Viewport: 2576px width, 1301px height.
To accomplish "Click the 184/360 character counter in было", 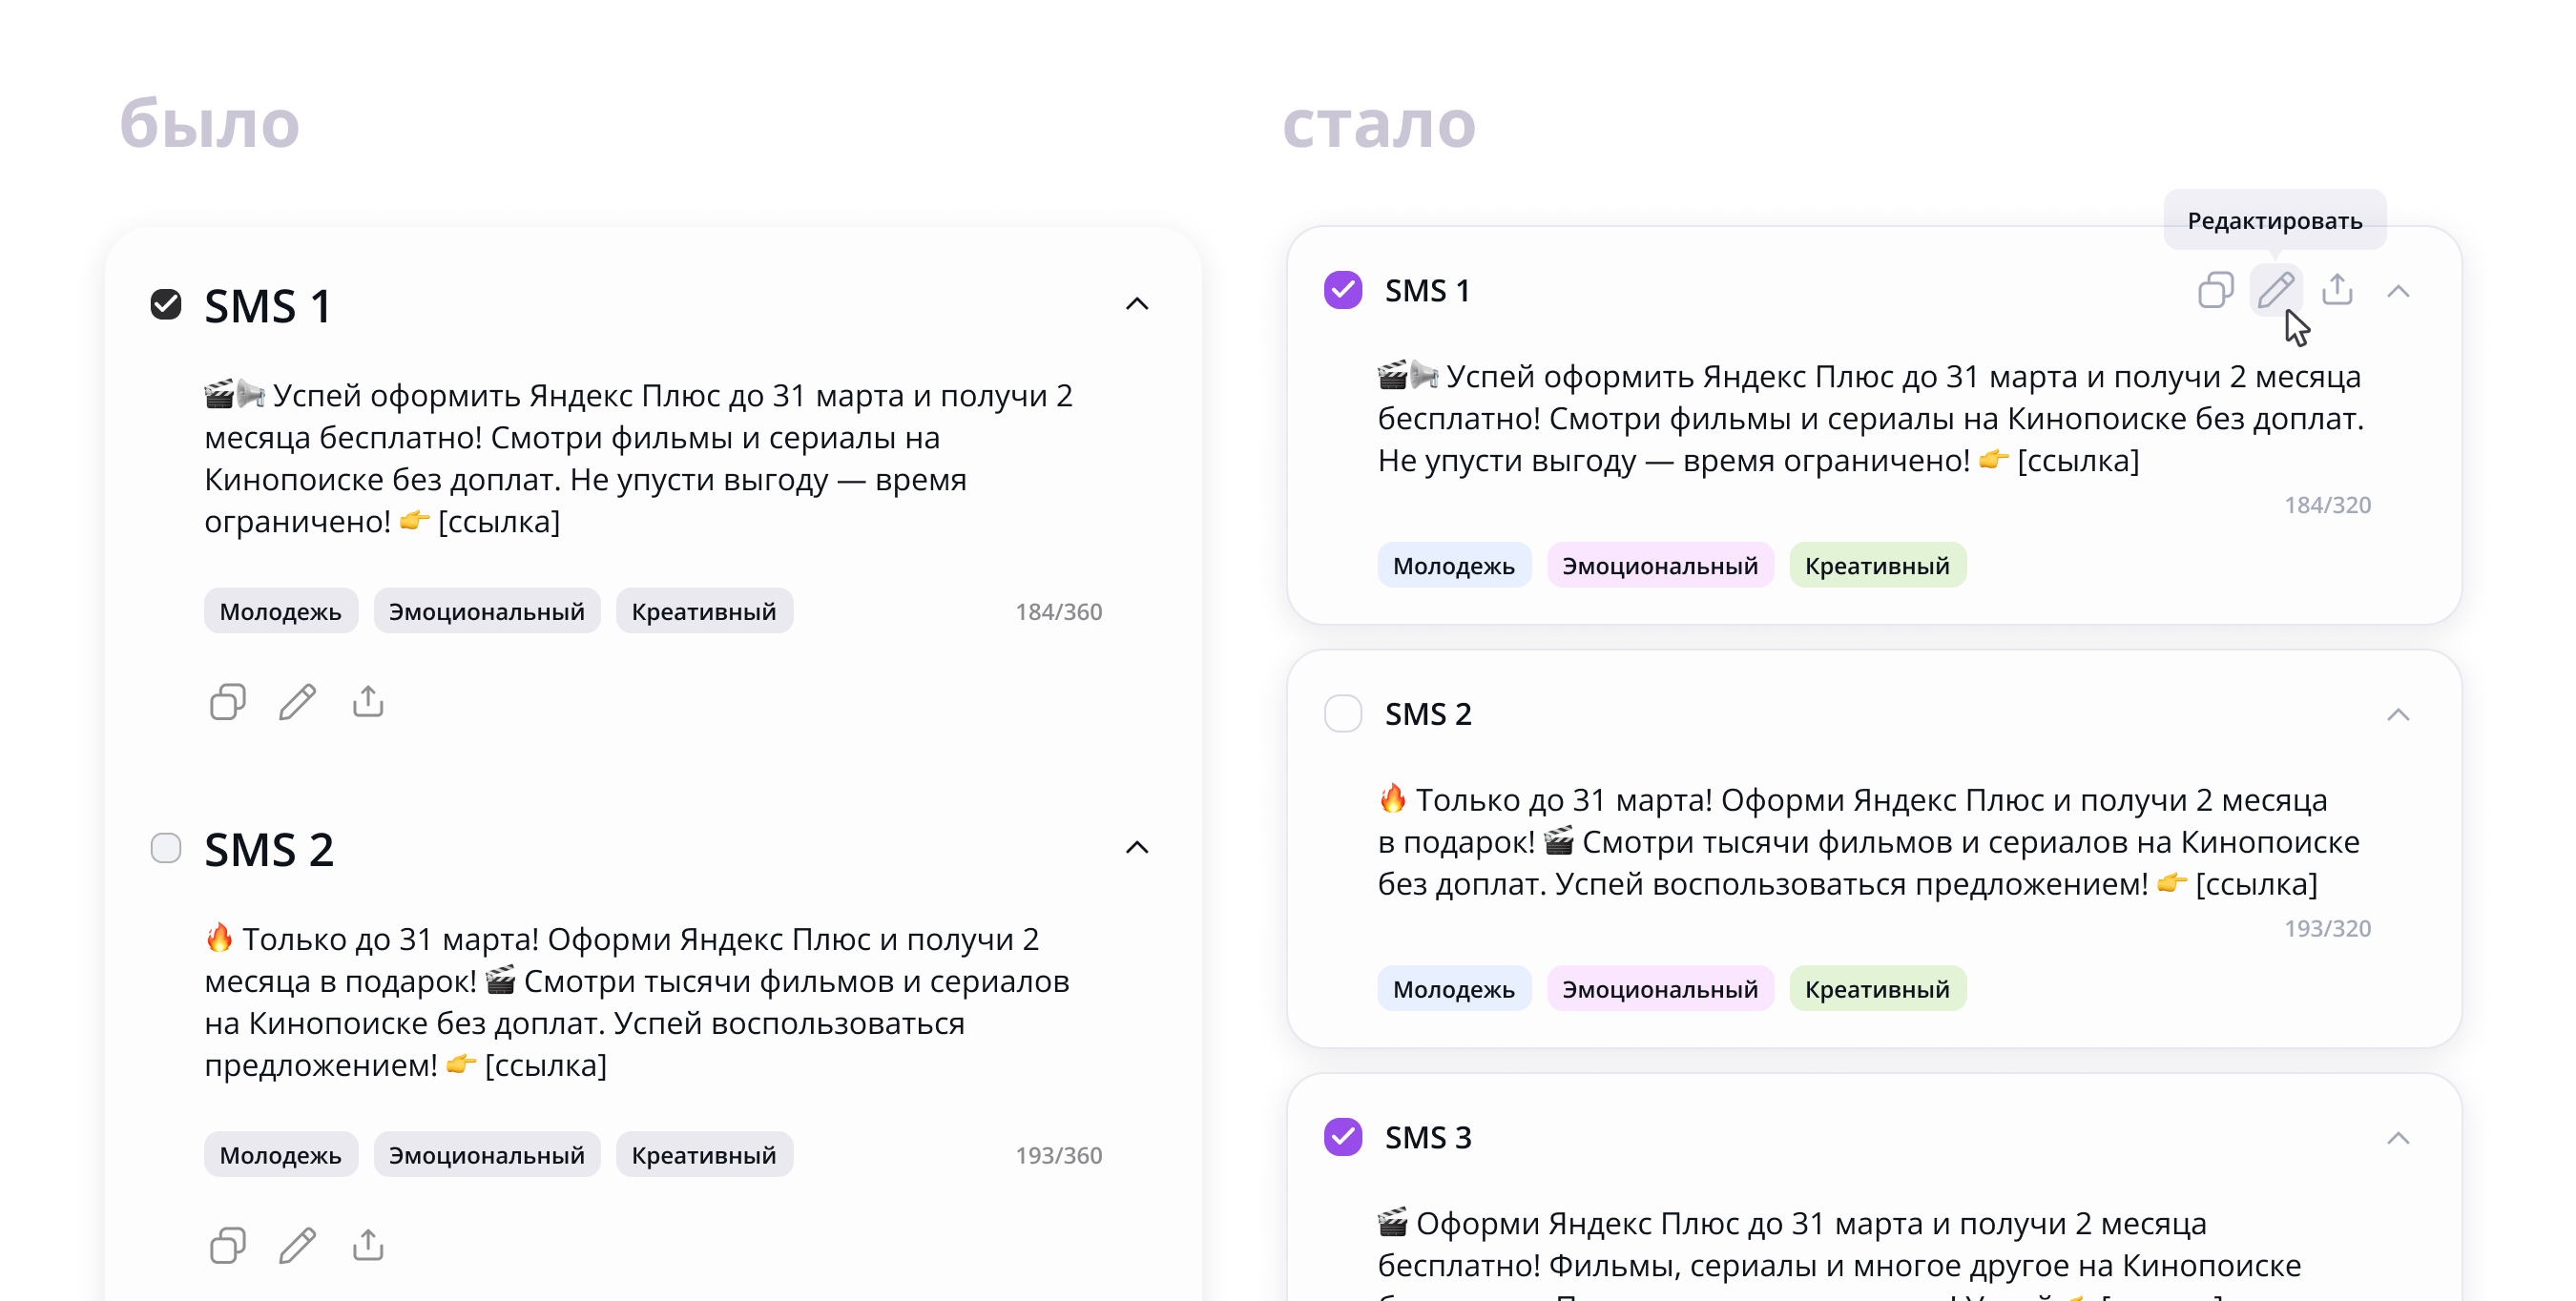I will [1058, 611].
